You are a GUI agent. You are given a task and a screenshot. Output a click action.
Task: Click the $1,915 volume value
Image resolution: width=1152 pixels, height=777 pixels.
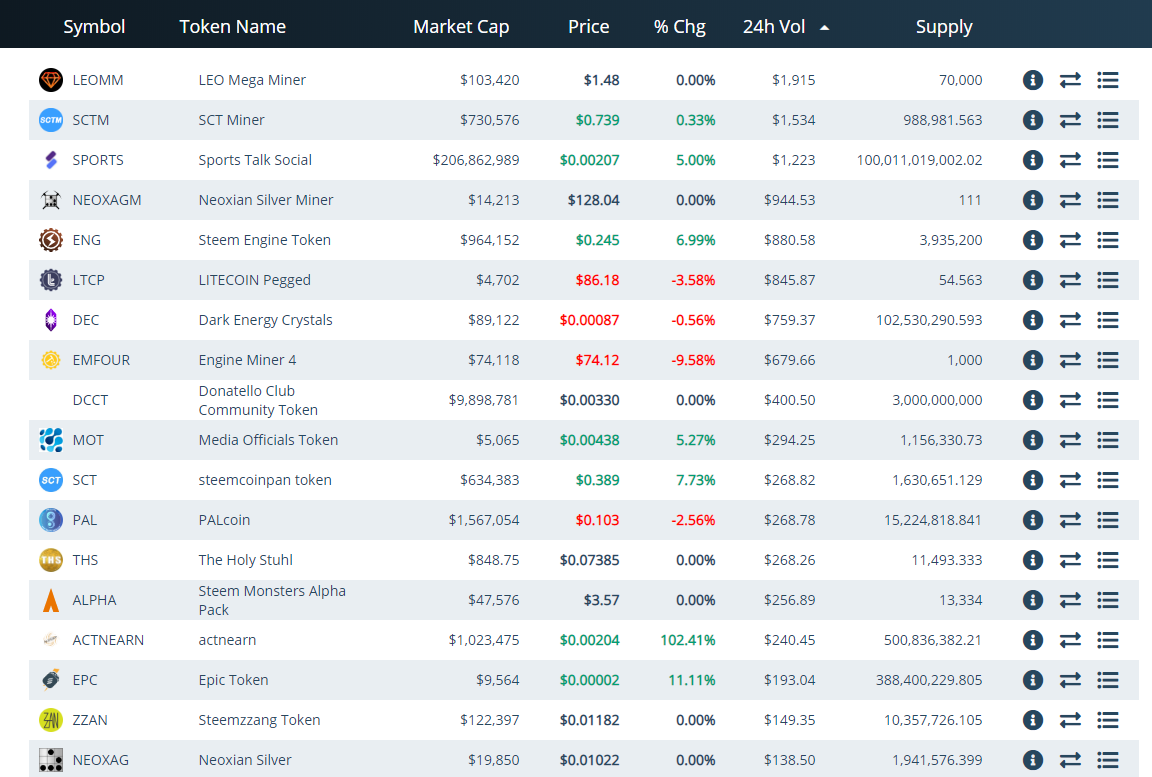tap(793, 80)
